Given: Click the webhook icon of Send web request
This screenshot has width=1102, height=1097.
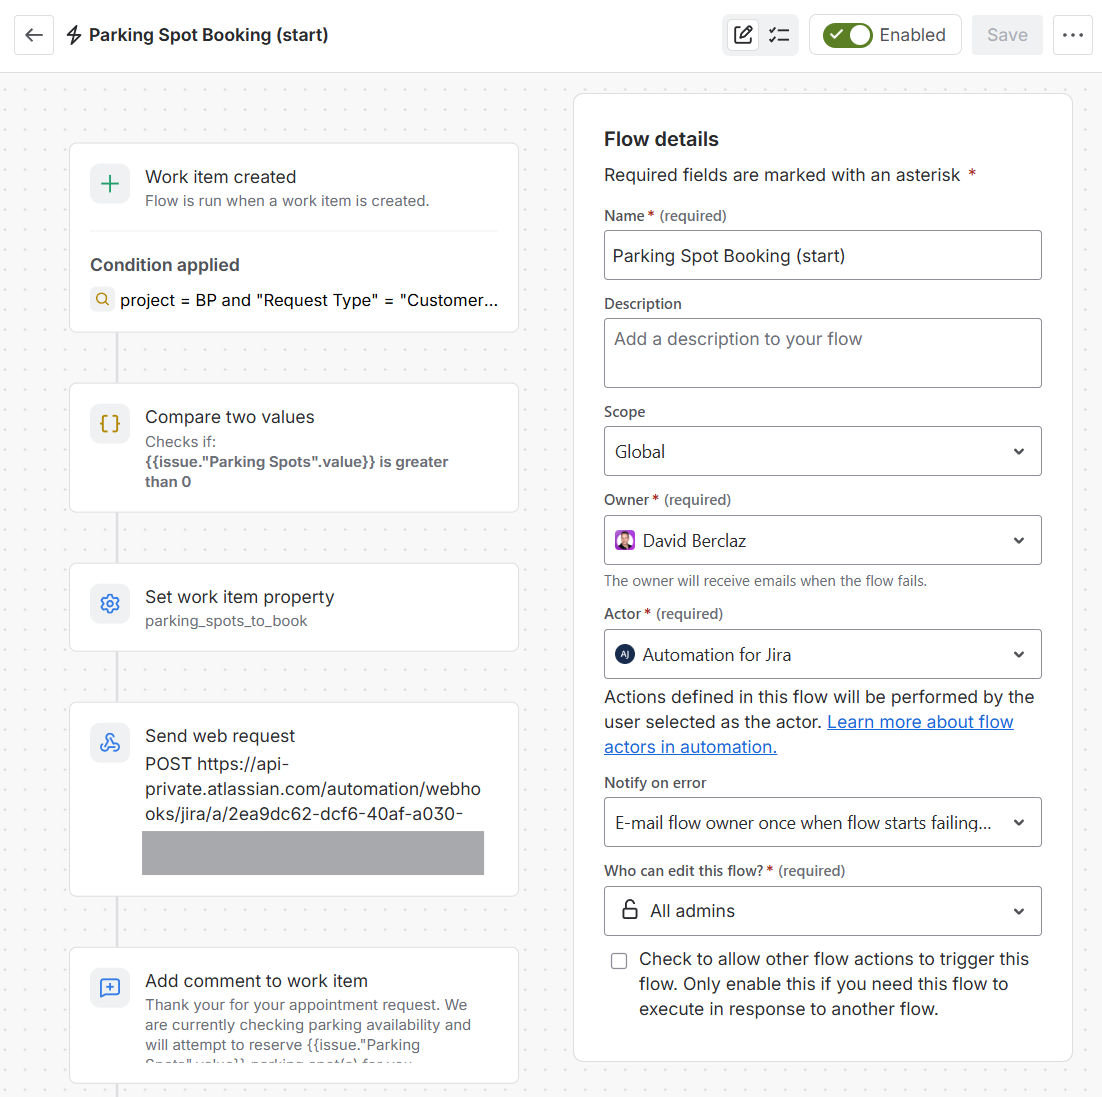Looking at the screenshot, I should (x=110, y=743).
